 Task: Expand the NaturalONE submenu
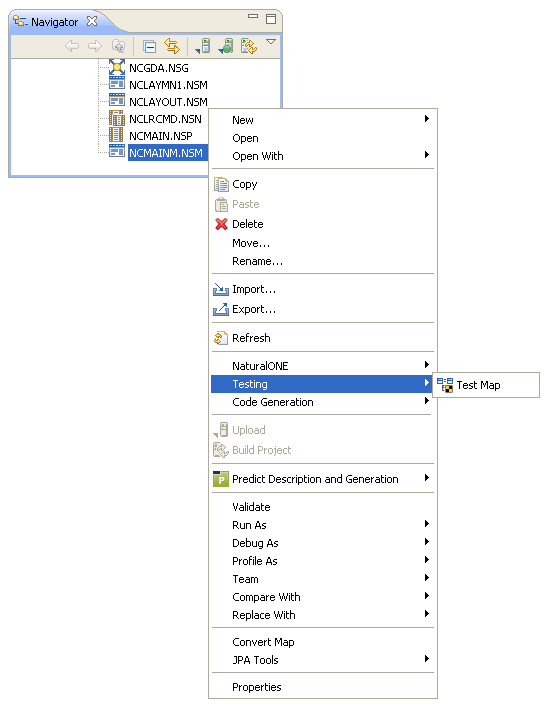[x=322, y=366]
